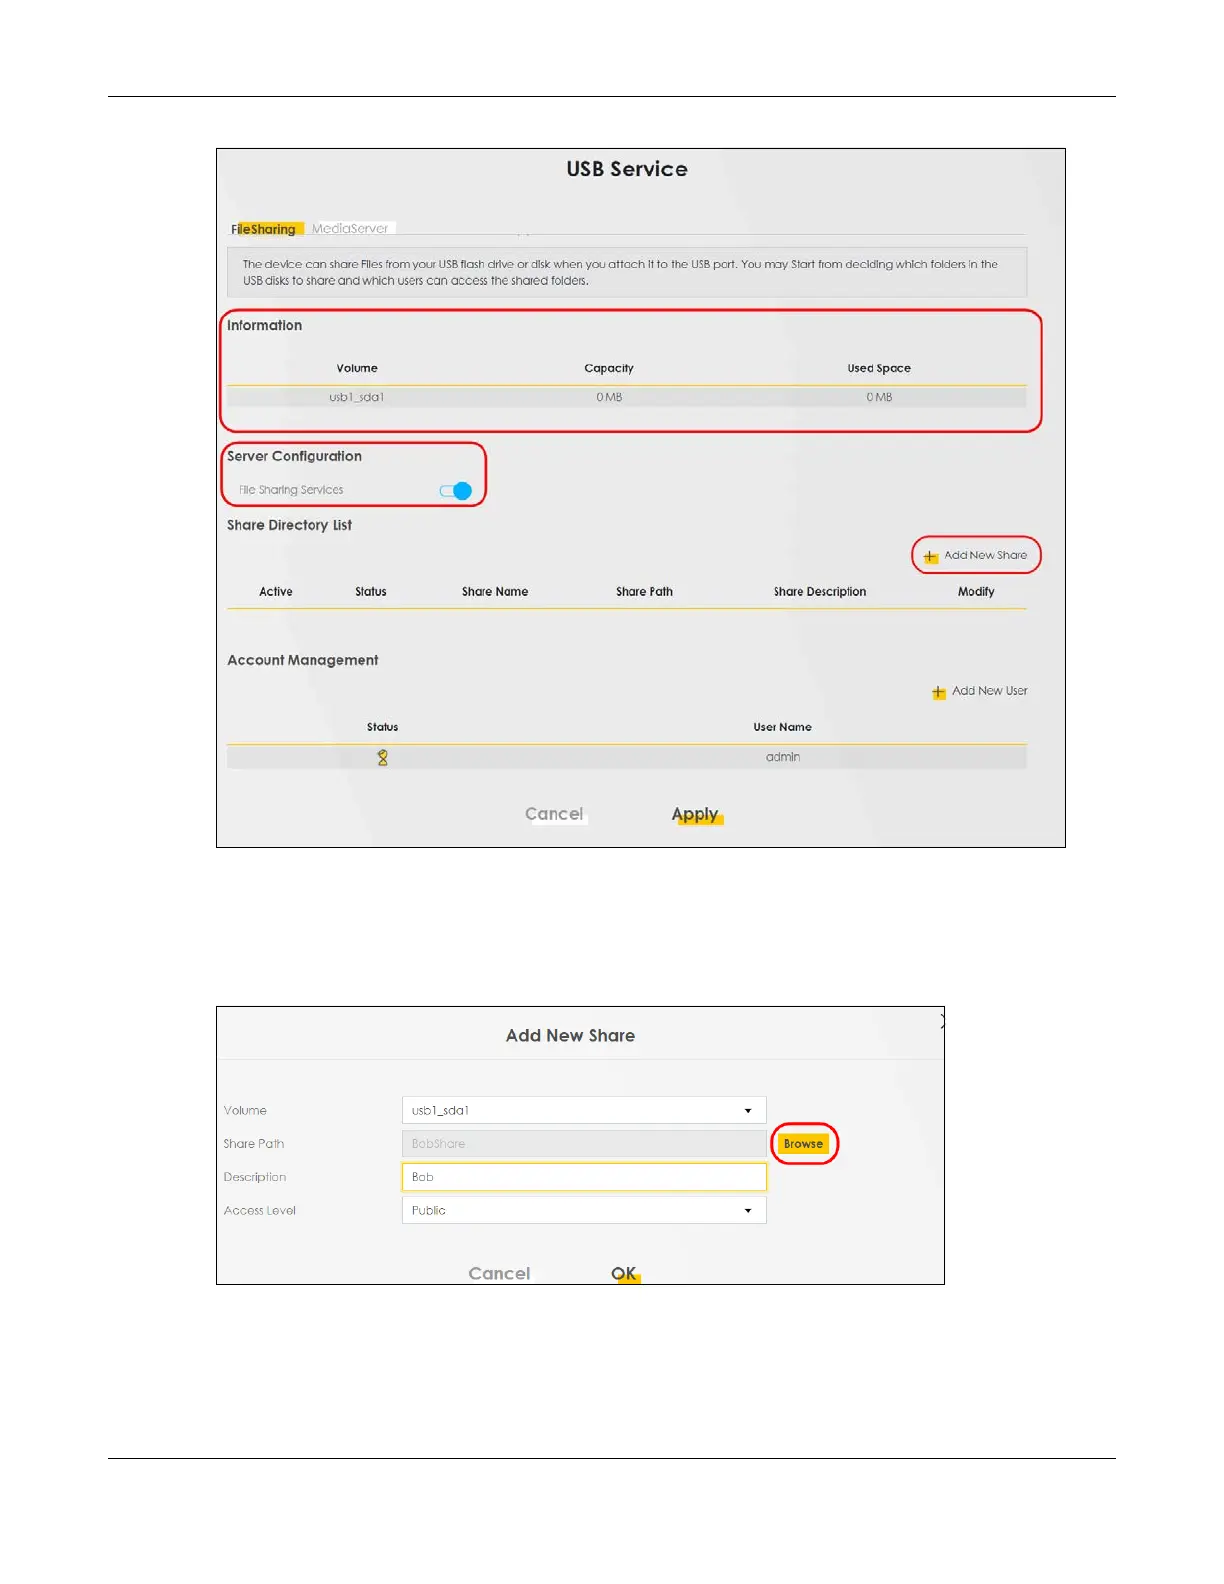Viewport: 1224px width, 1584px height.
Task: Select the admin user name row
Action: (627, 757)
